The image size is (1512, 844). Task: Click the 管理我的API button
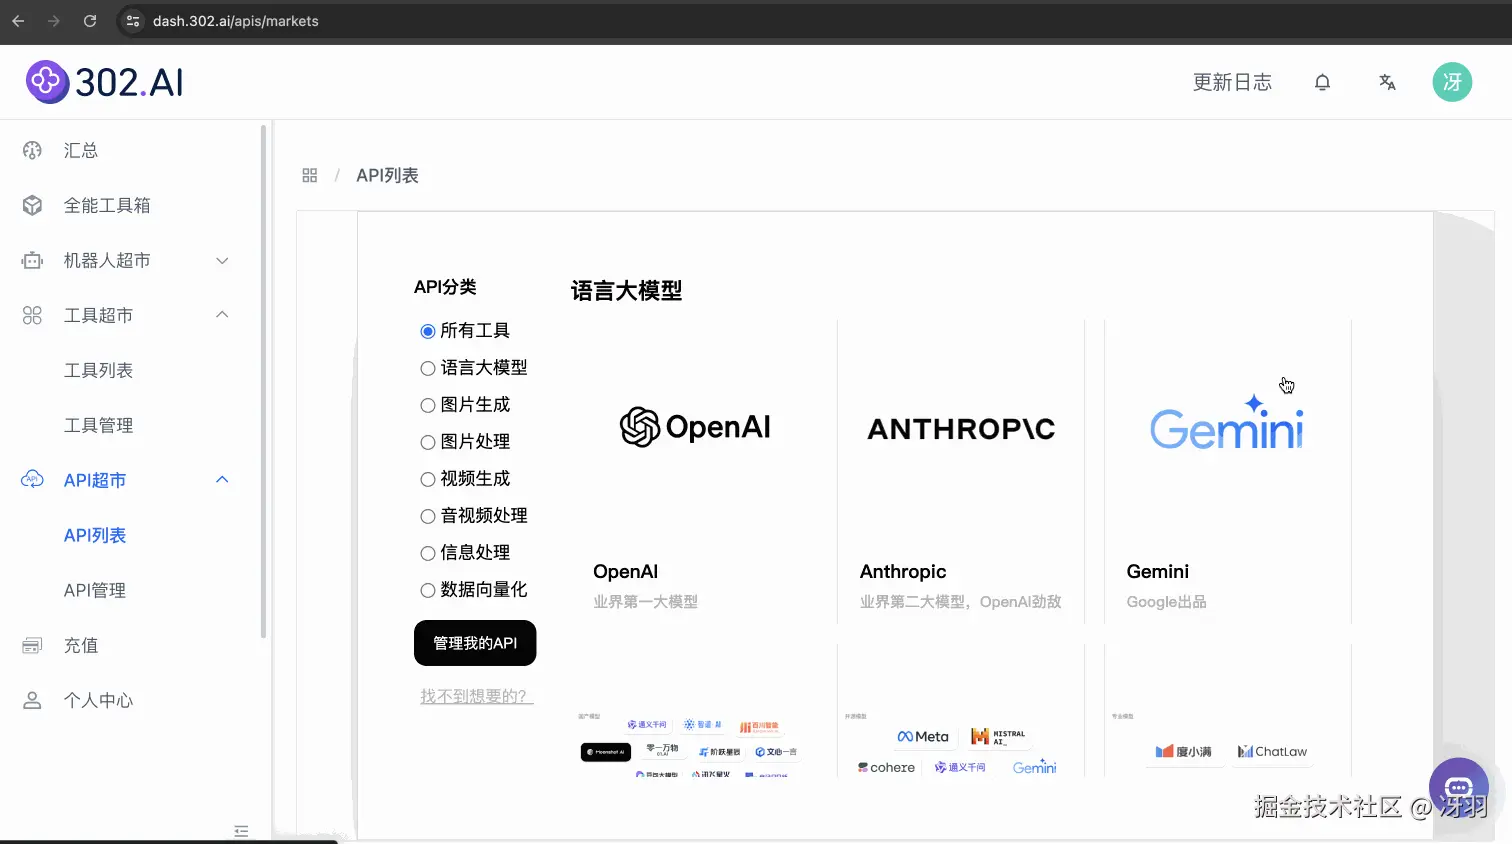[475, 643]
